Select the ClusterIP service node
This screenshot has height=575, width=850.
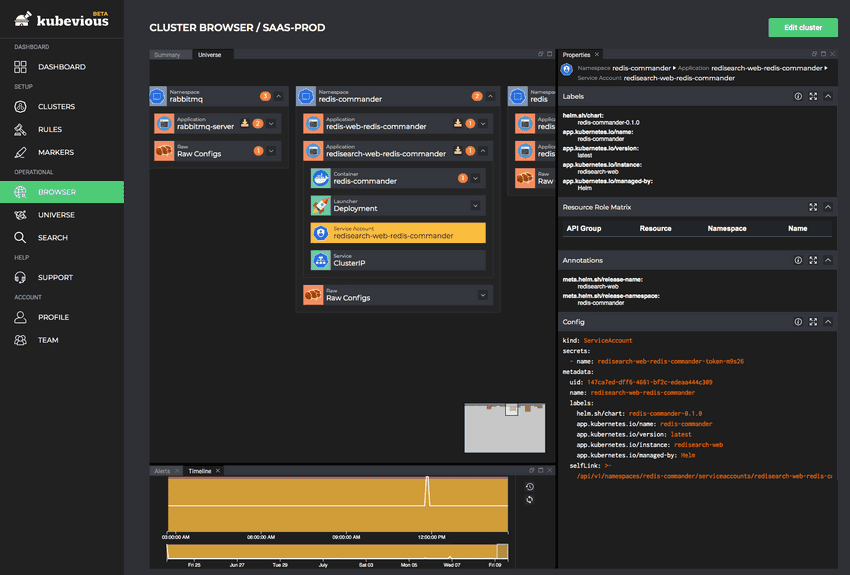[x=398, y=259]
